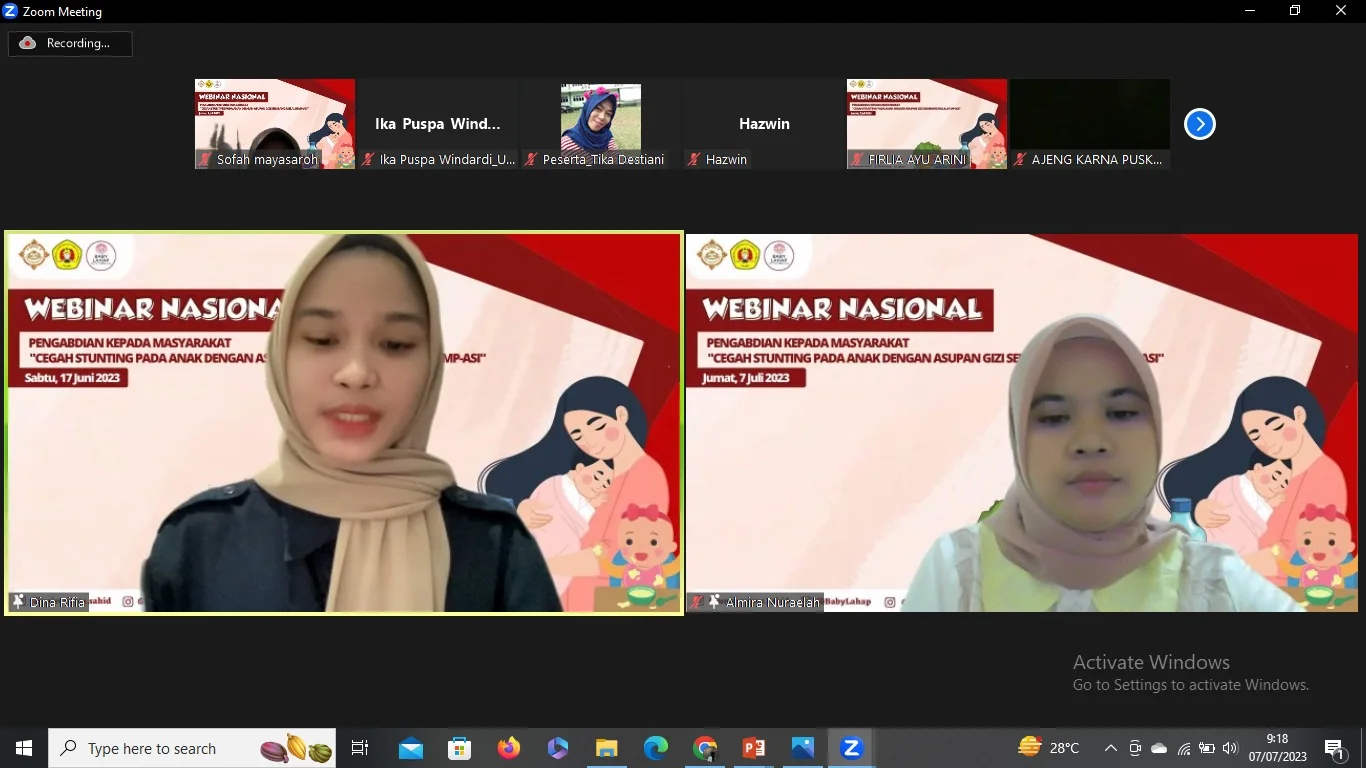
Task: Open the OneDrive cloud tray icon
Action: pos(1159,748)
